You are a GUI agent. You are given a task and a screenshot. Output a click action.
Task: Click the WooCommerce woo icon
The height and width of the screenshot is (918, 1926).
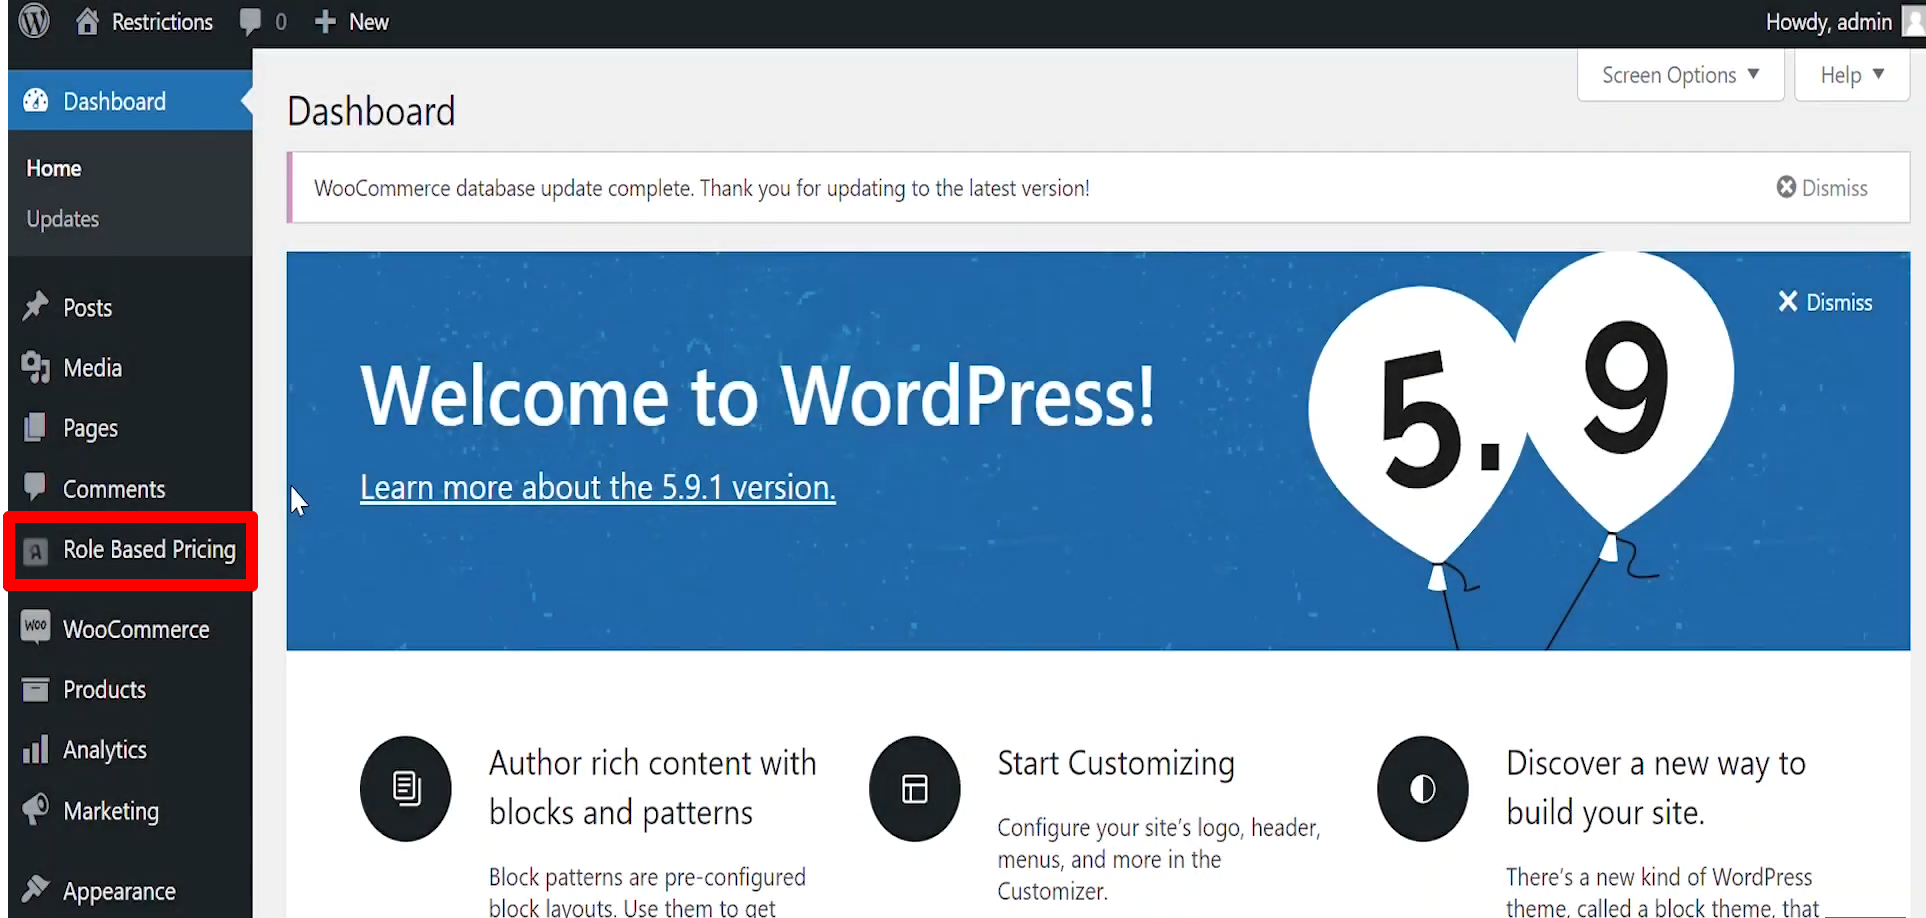coord(36,627)
